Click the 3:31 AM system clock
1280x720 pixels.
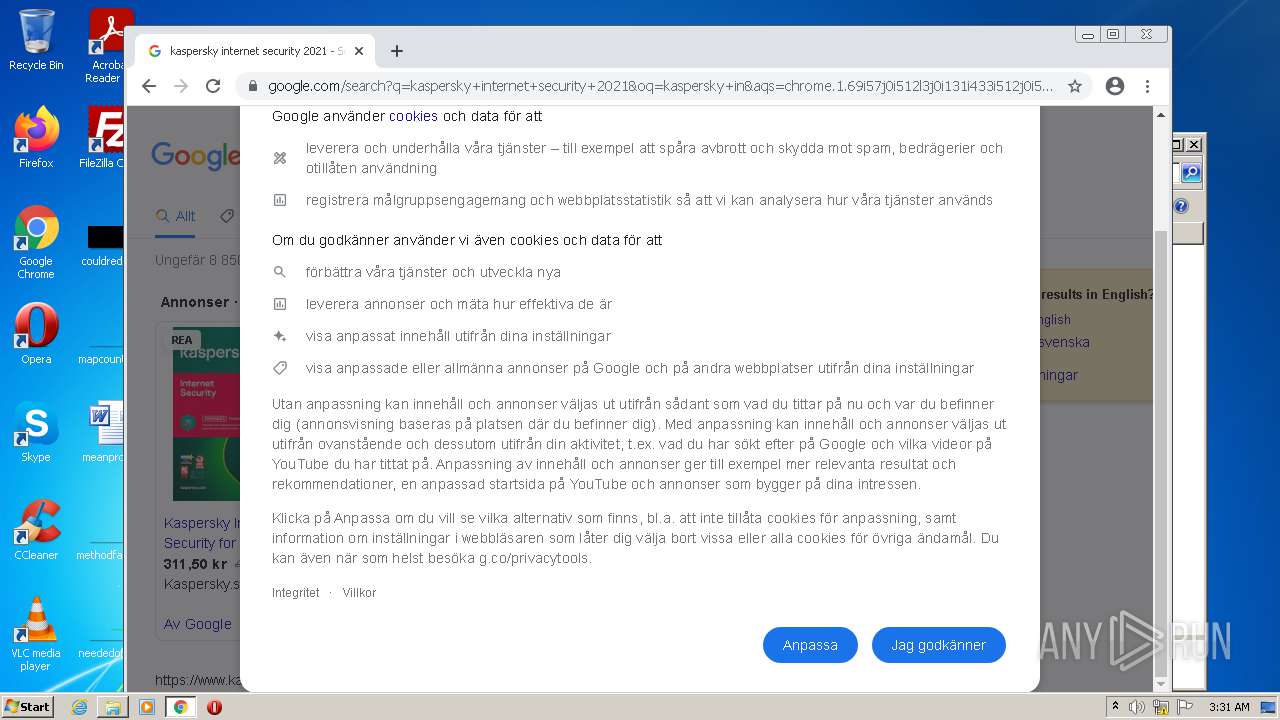point(1229,707)
